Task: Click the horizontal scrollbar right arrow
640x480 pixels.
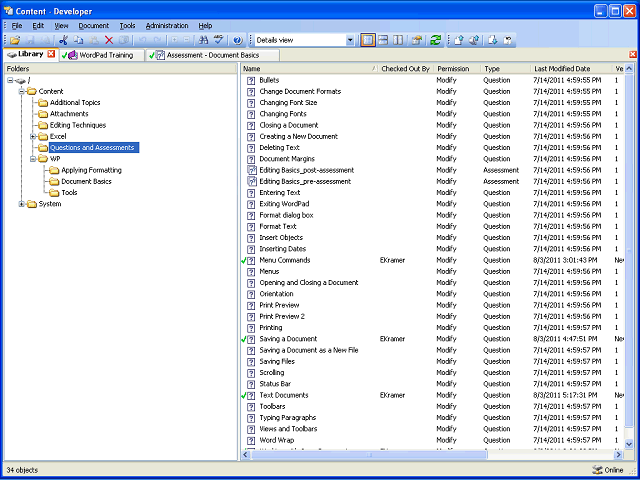Action: click(x=618, y=454)
